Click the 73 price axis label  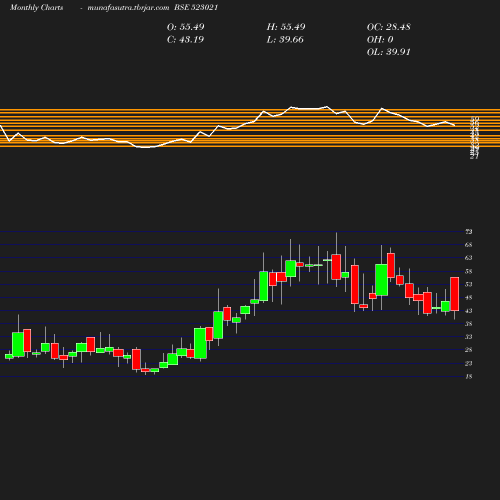click(469, 231)
